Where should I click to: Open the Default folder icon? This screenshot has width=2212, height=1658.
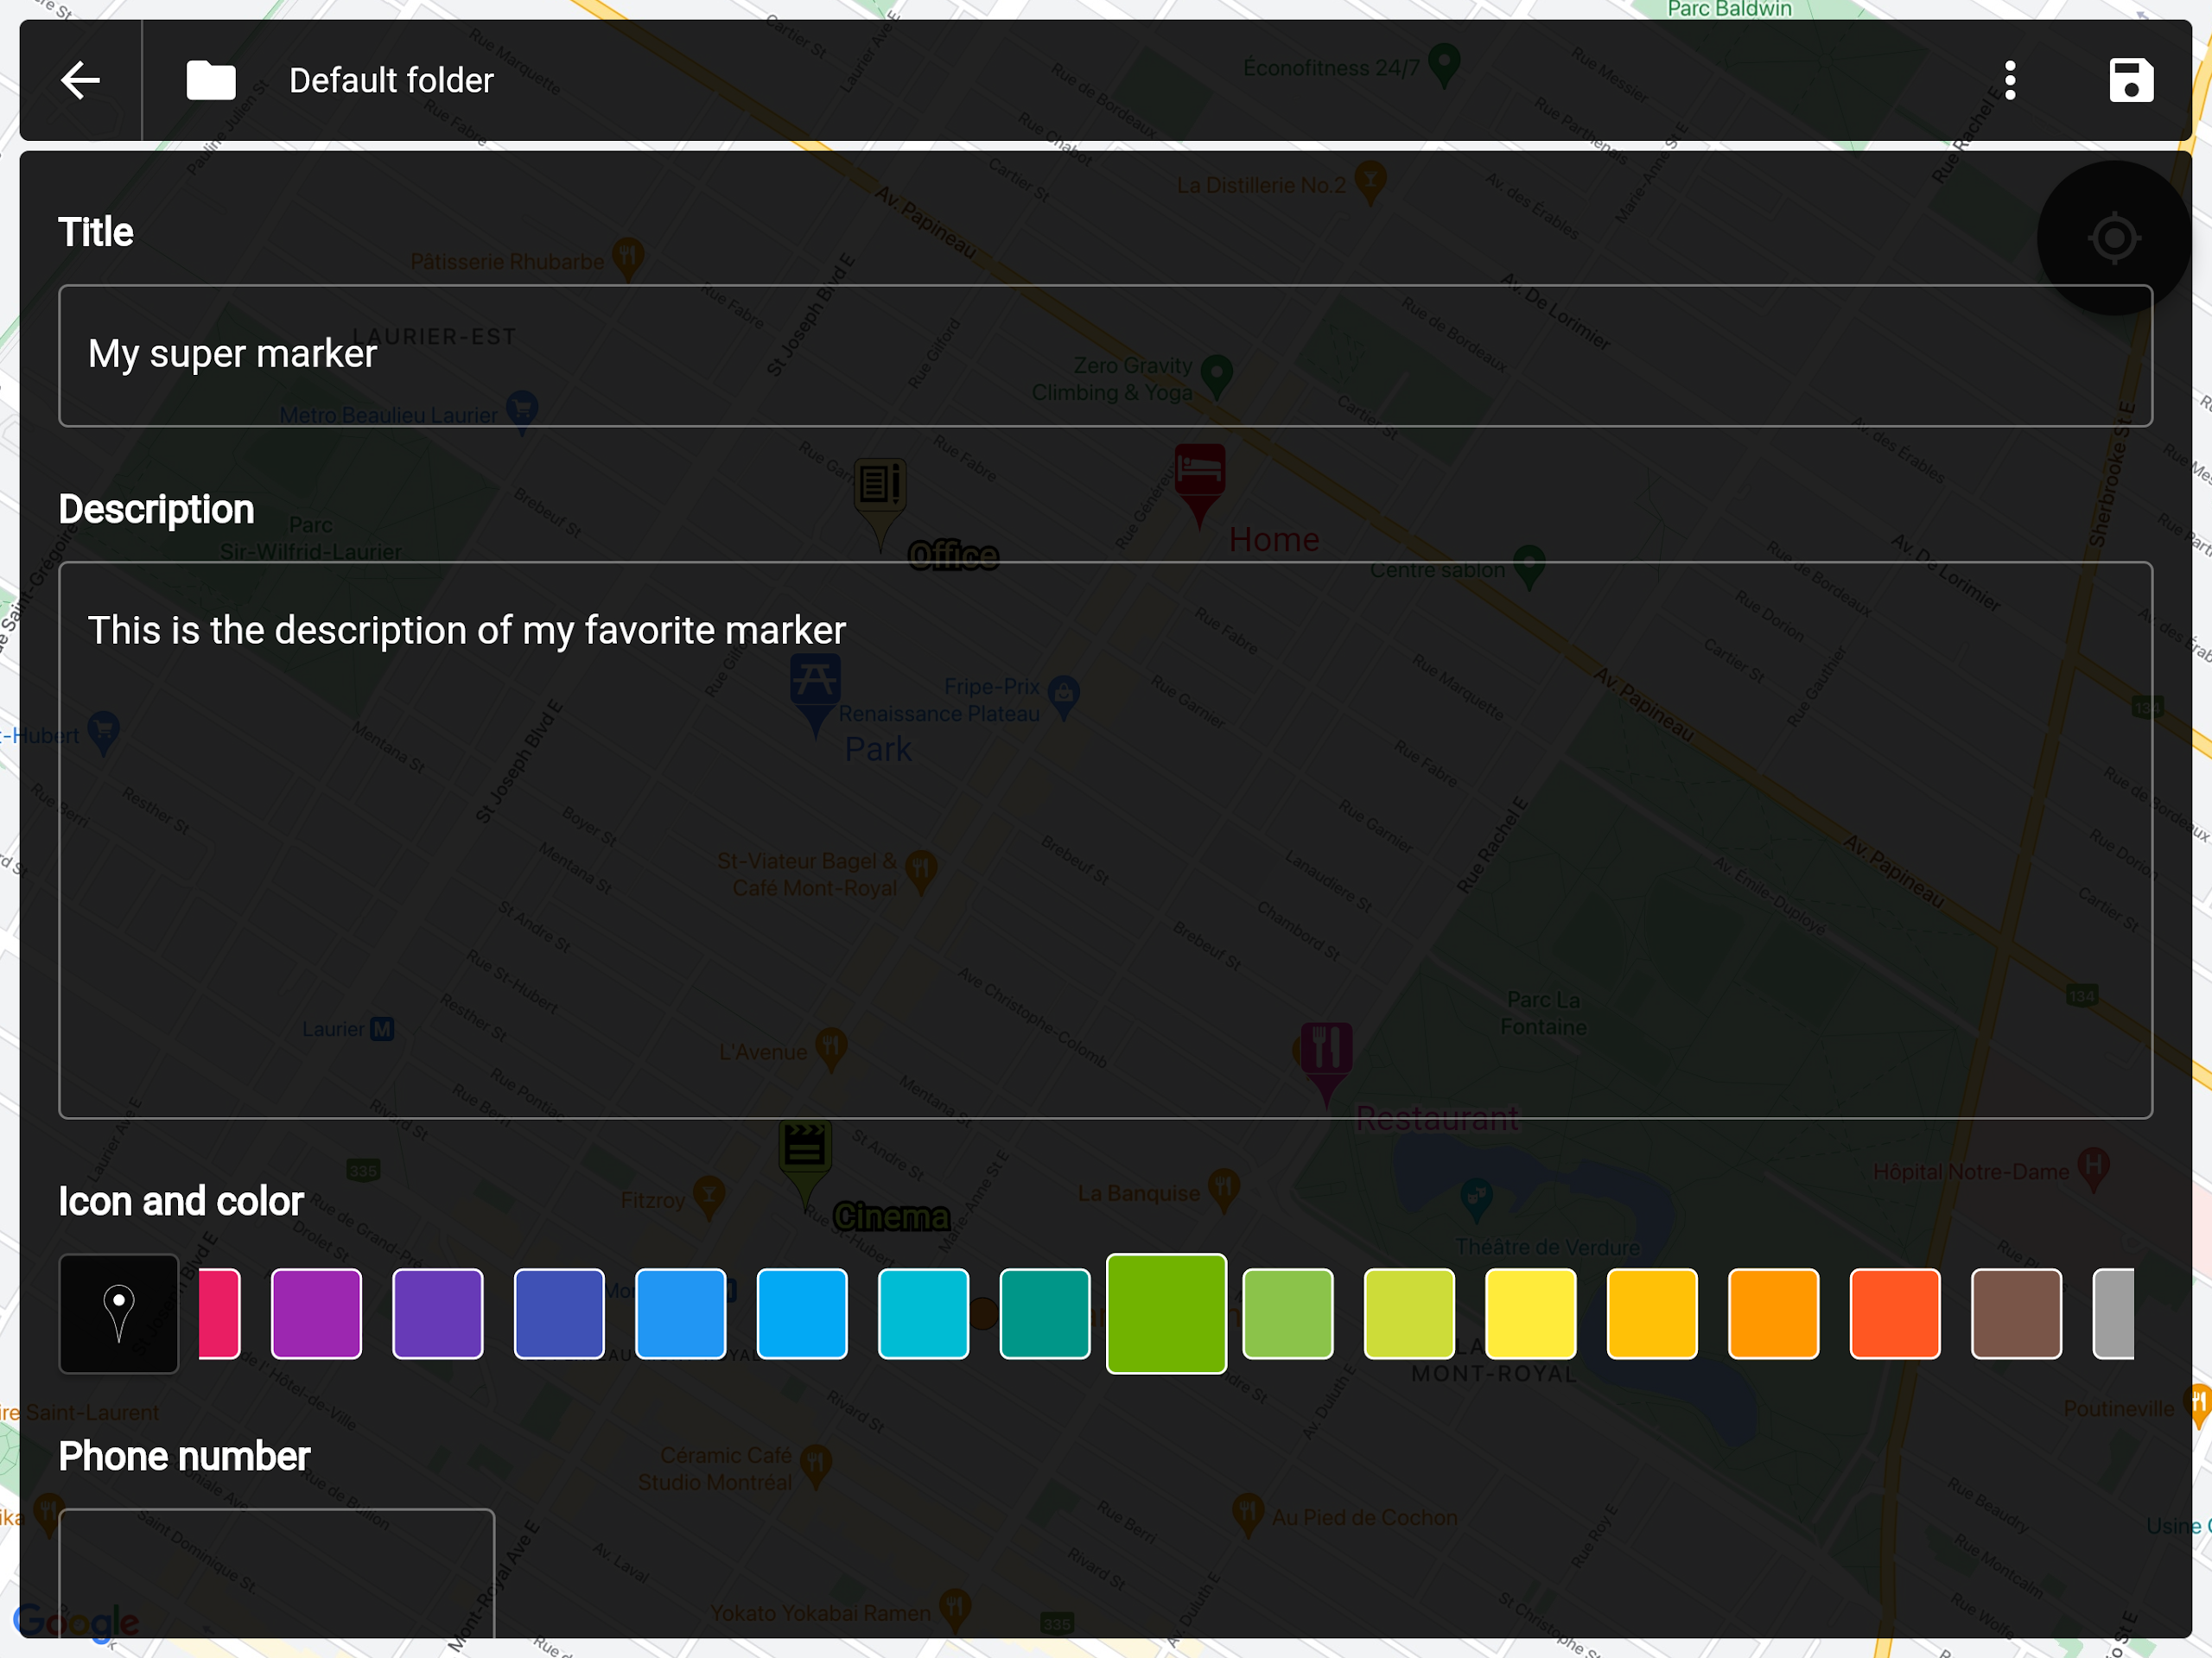tap(211, 80)
